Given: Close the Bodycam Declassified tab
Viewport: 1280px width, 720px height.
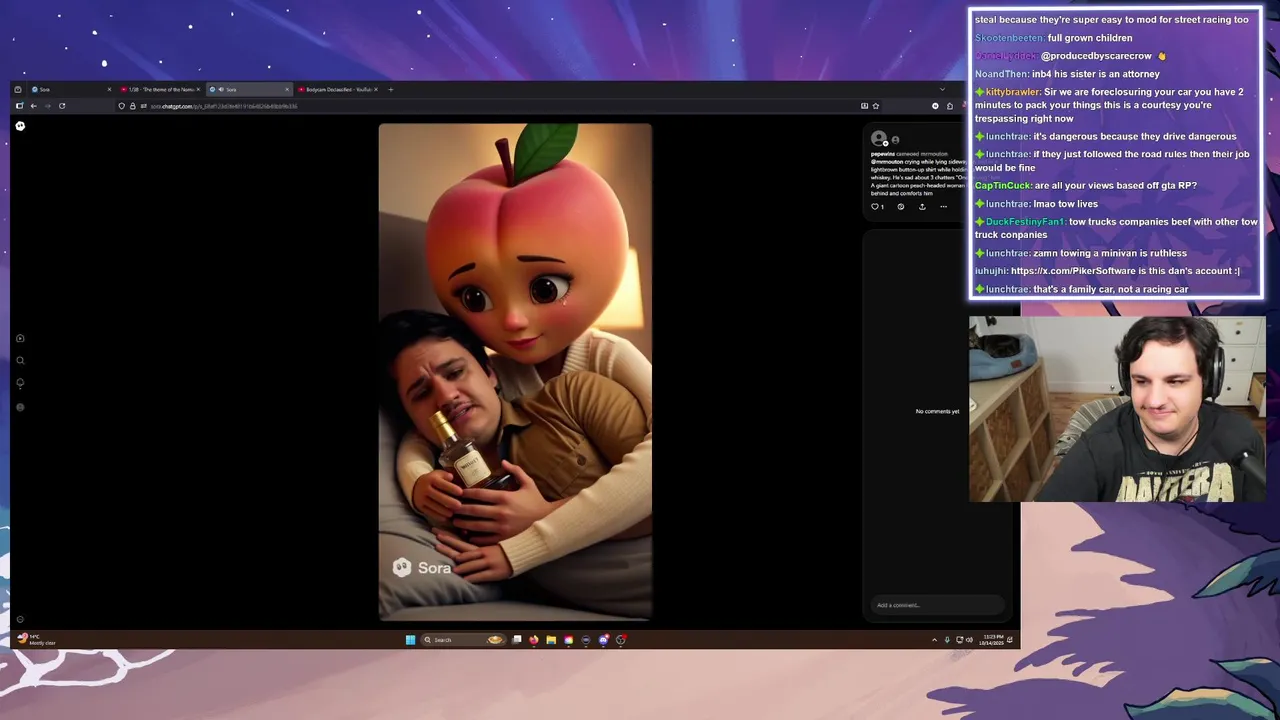Looking at the screenshot, I should pos(376,90).
